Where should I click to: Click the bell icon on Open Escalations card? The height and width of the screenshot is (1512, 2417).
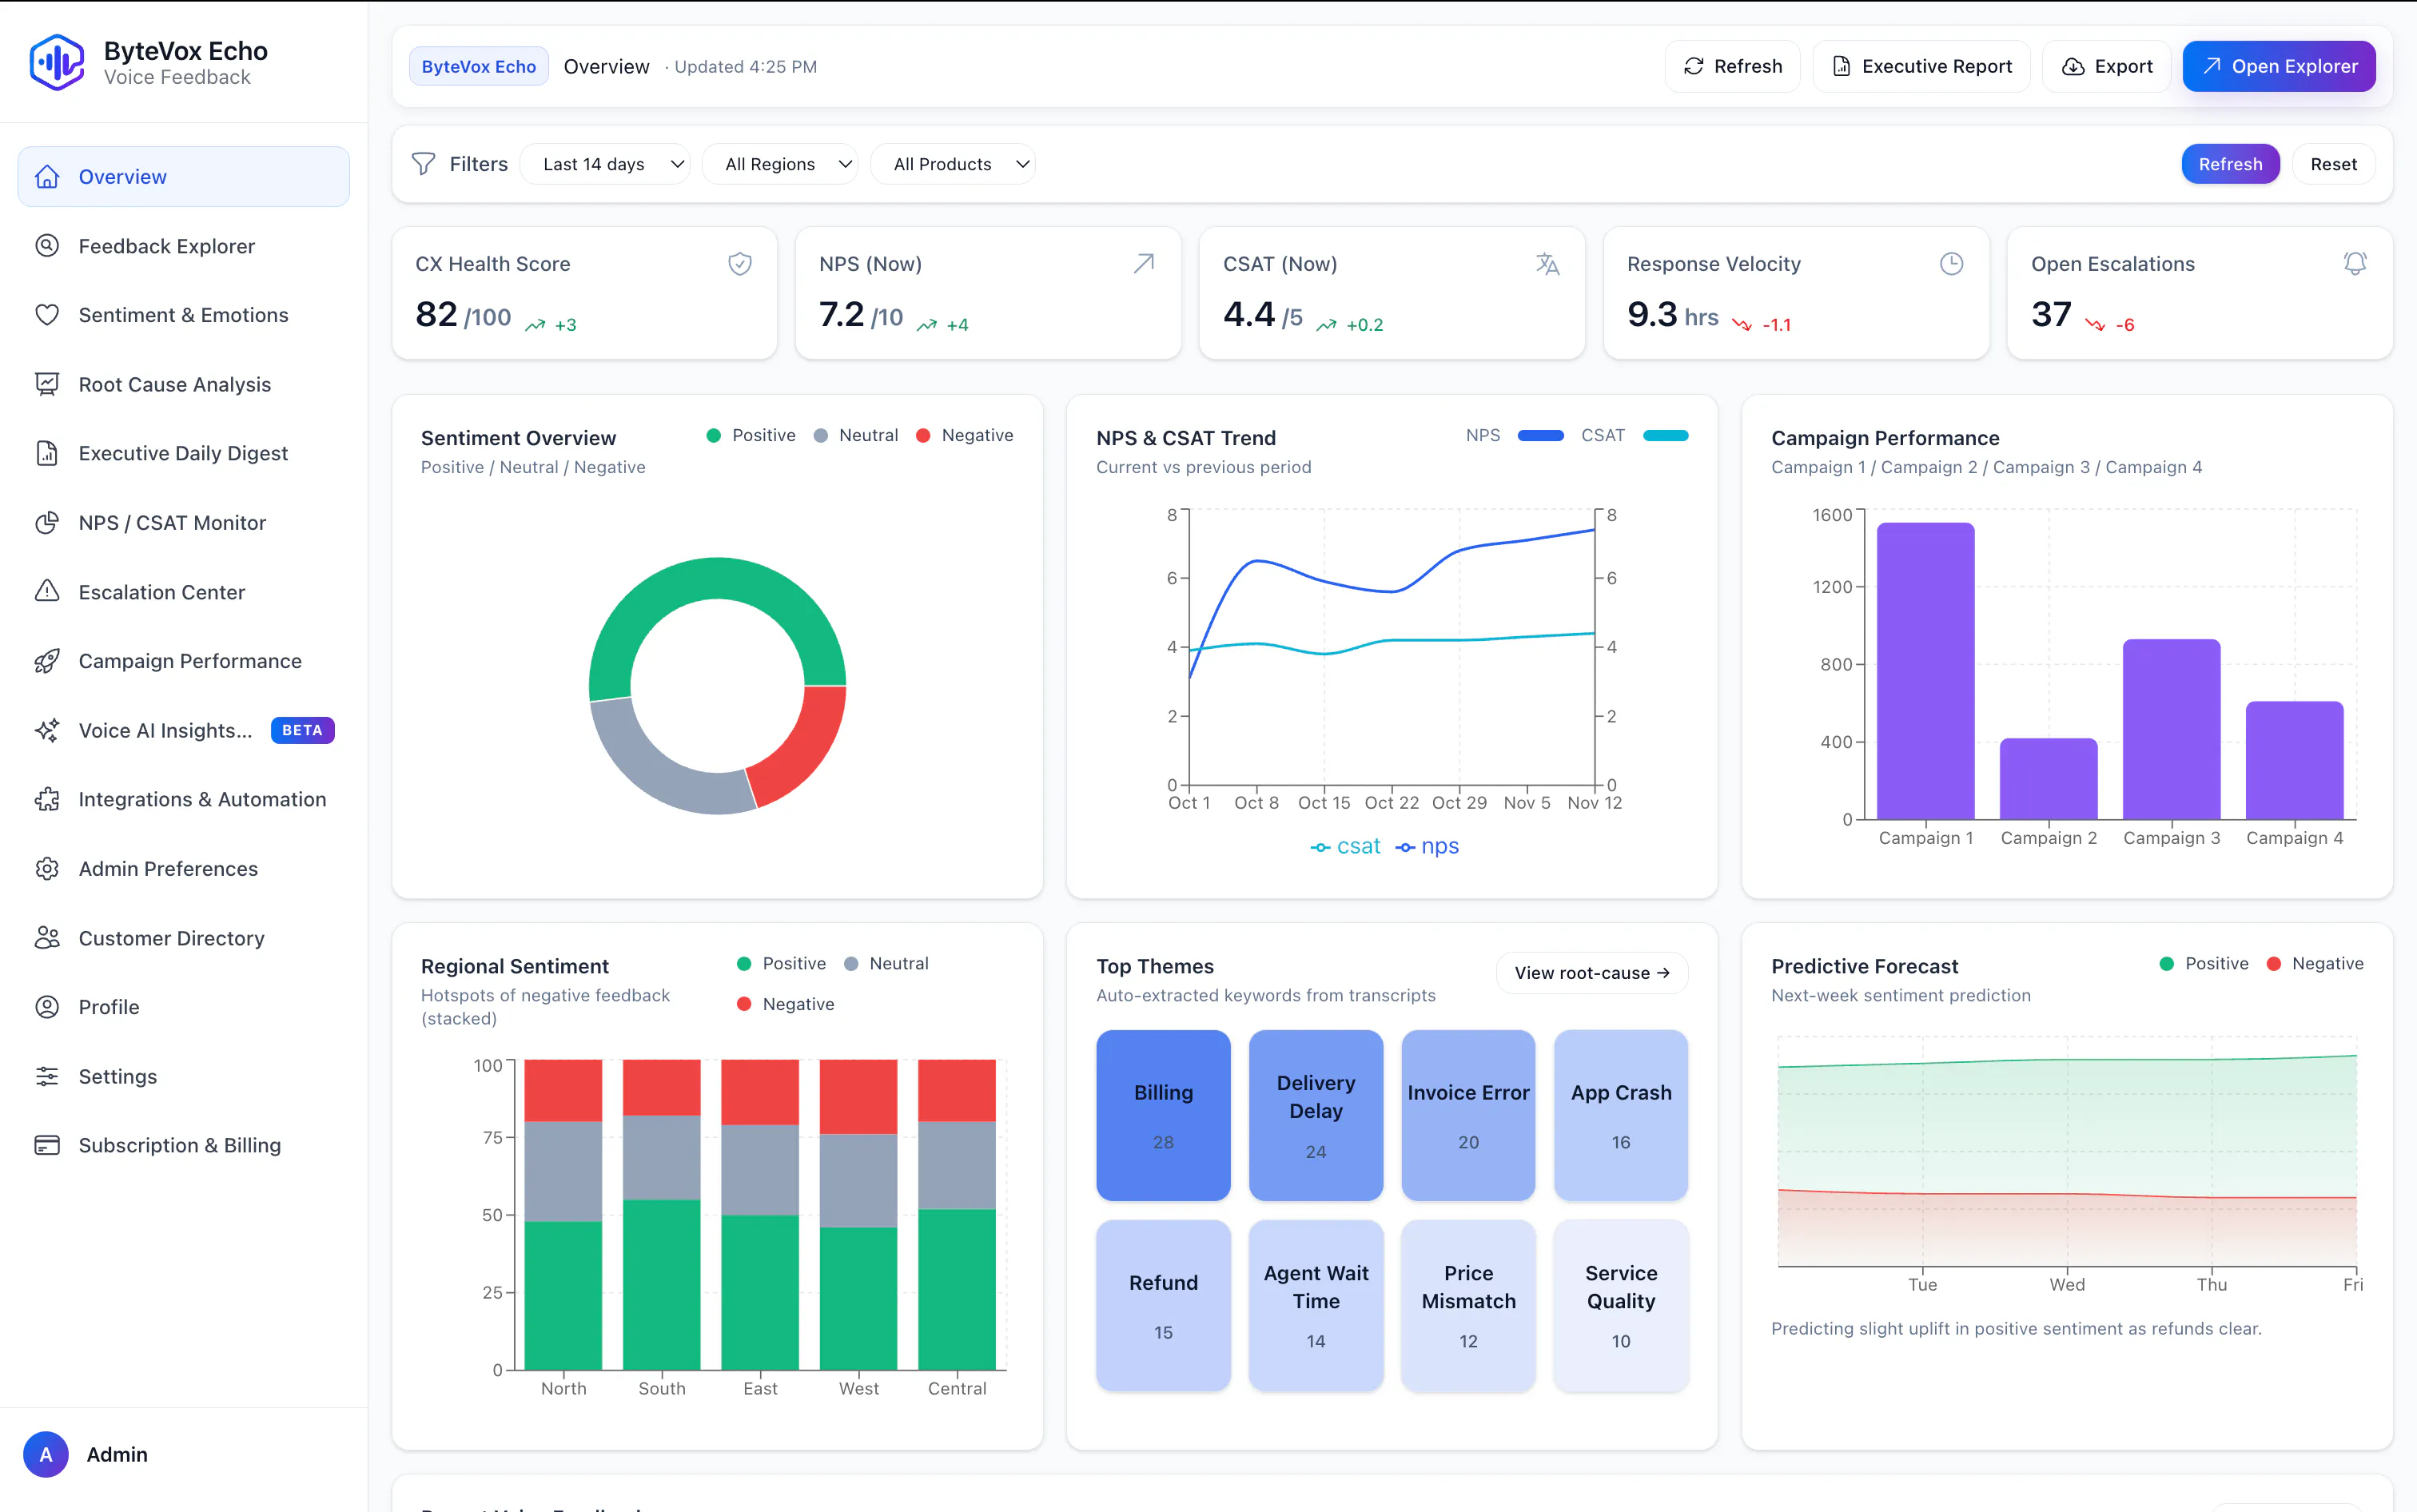[x=2355, y=264]
